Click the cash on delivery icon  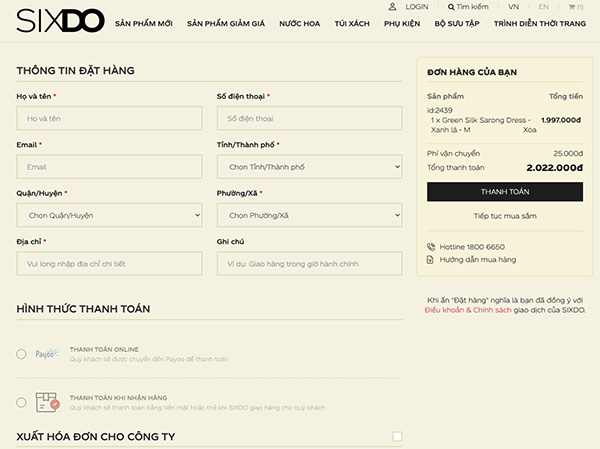(48, 402)
